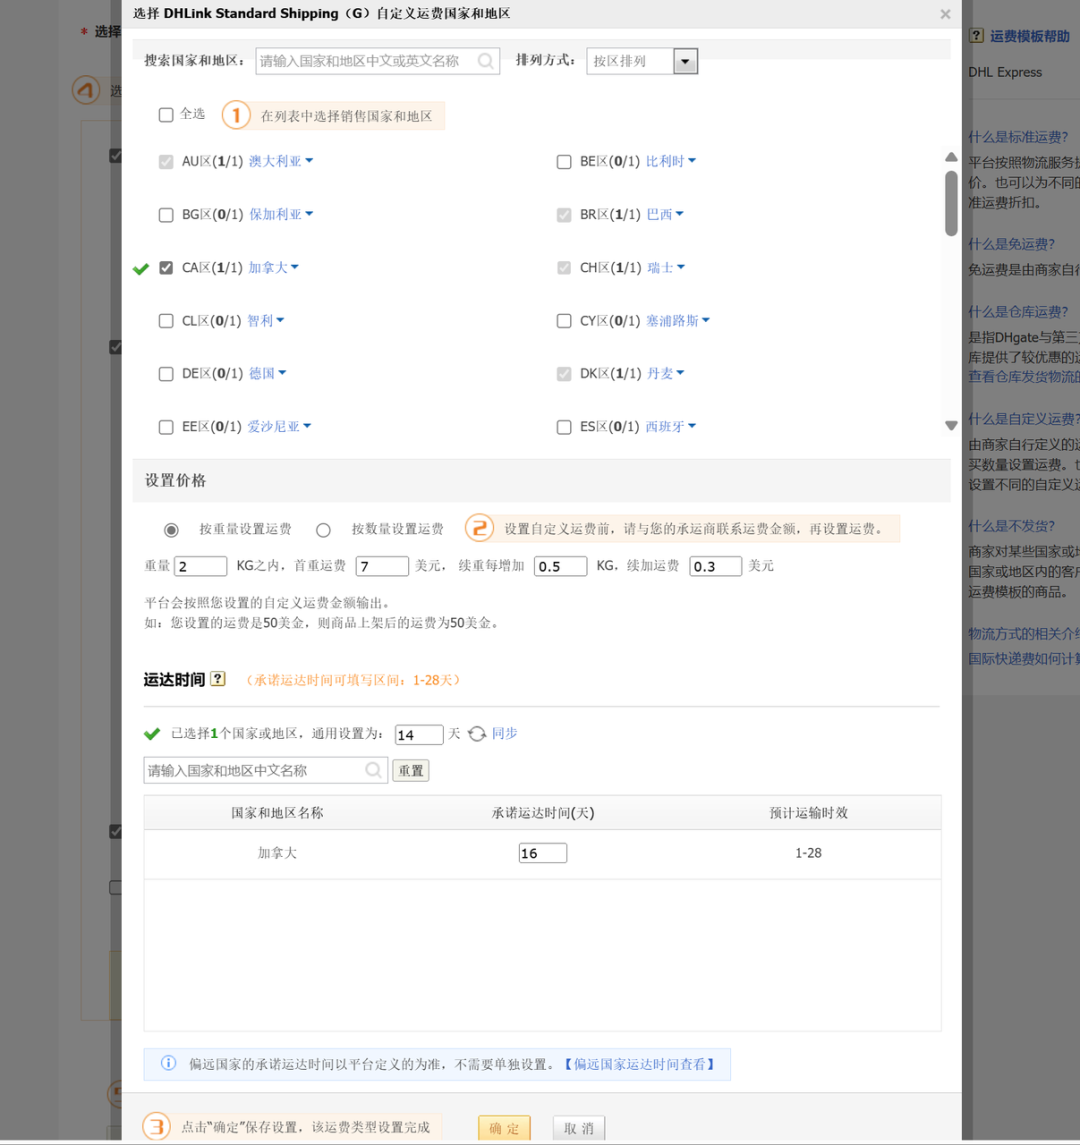Expand the 澳大利亚 region dropdown arrow

(308, 161)
